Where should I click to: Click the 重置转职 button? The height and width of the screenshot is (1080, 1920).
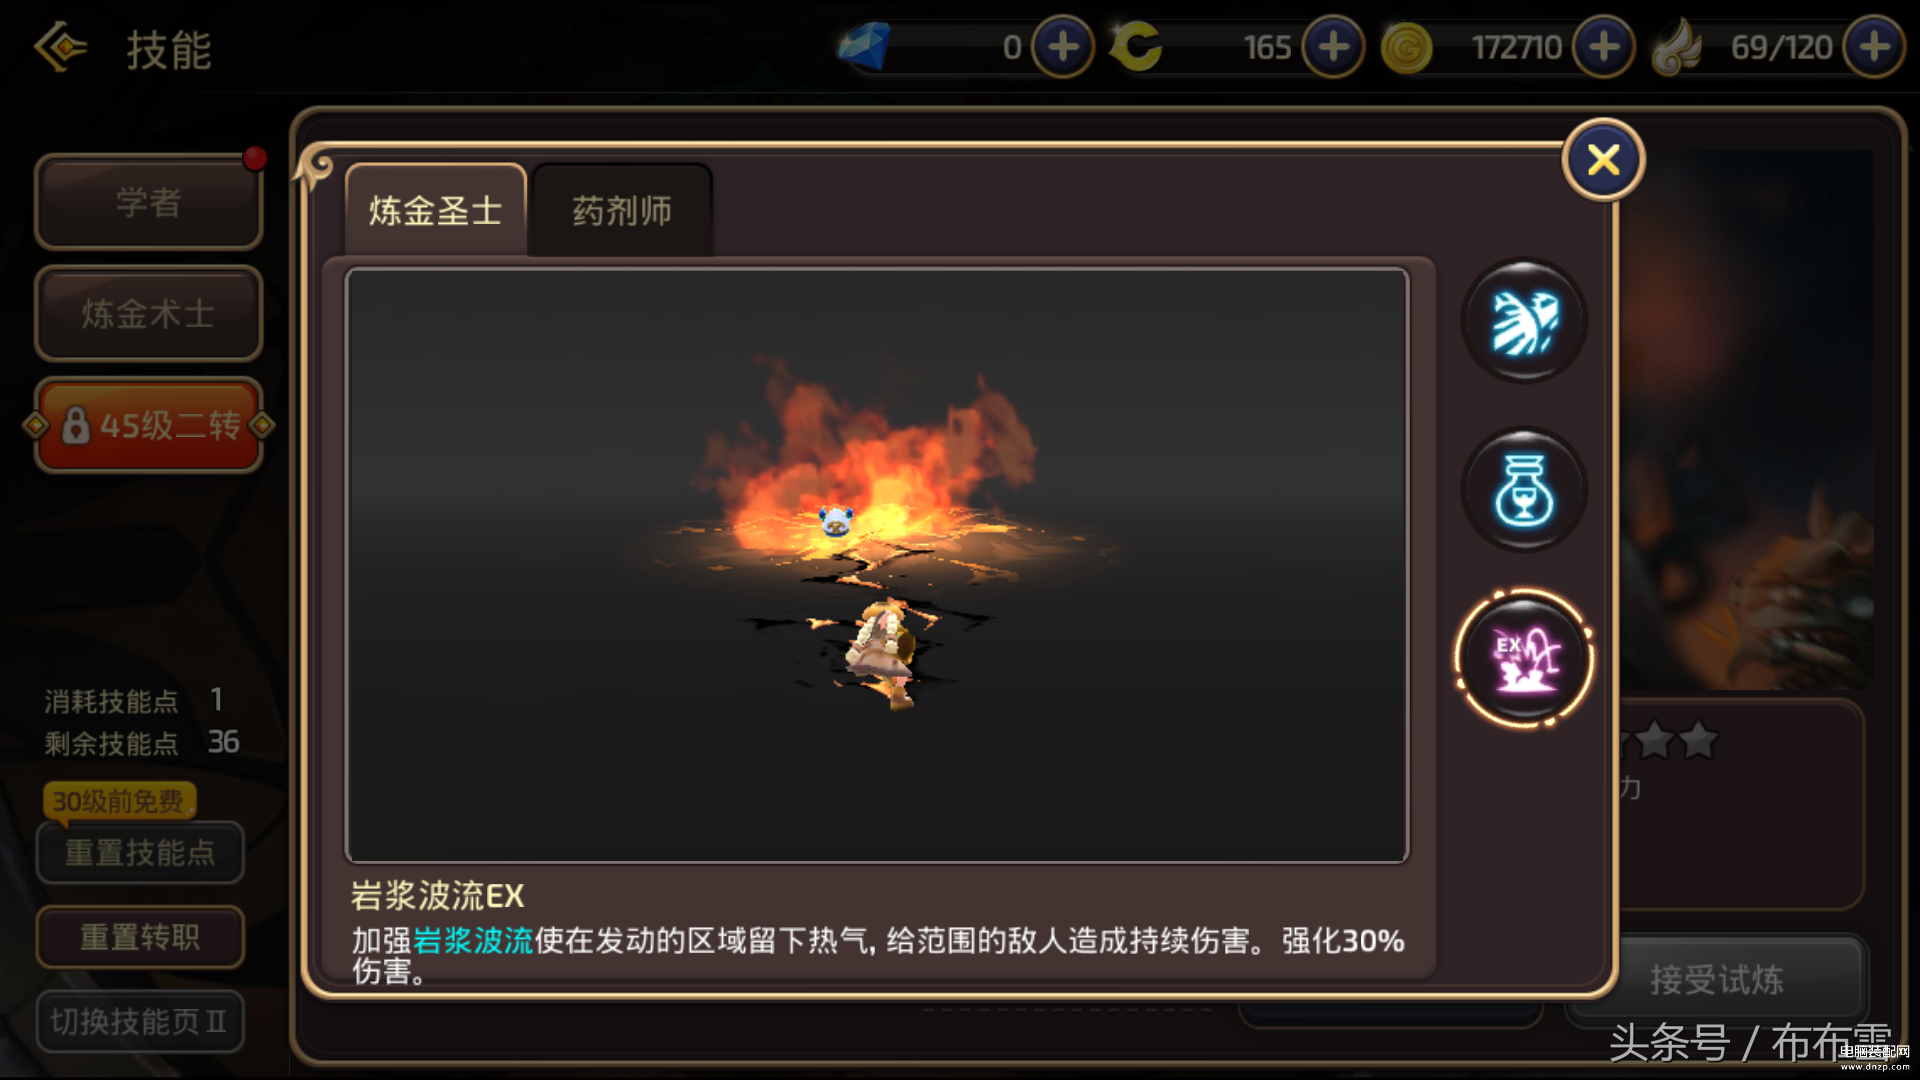click(140, 937)
